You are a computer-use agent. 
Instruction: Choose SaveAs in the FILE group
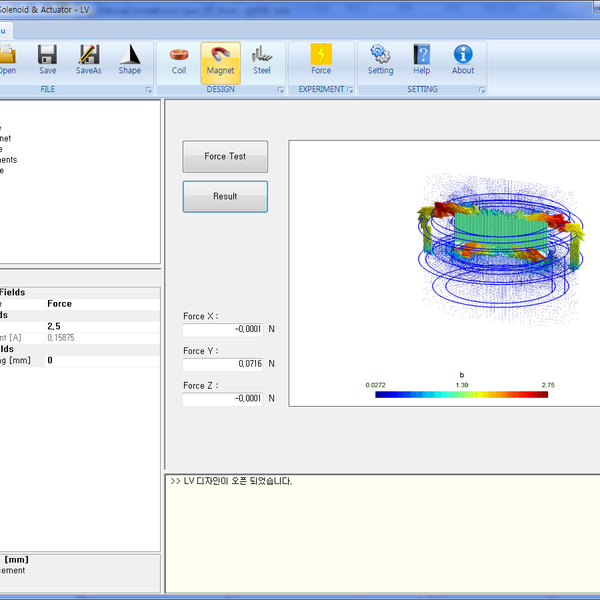[x=89, y=58]
